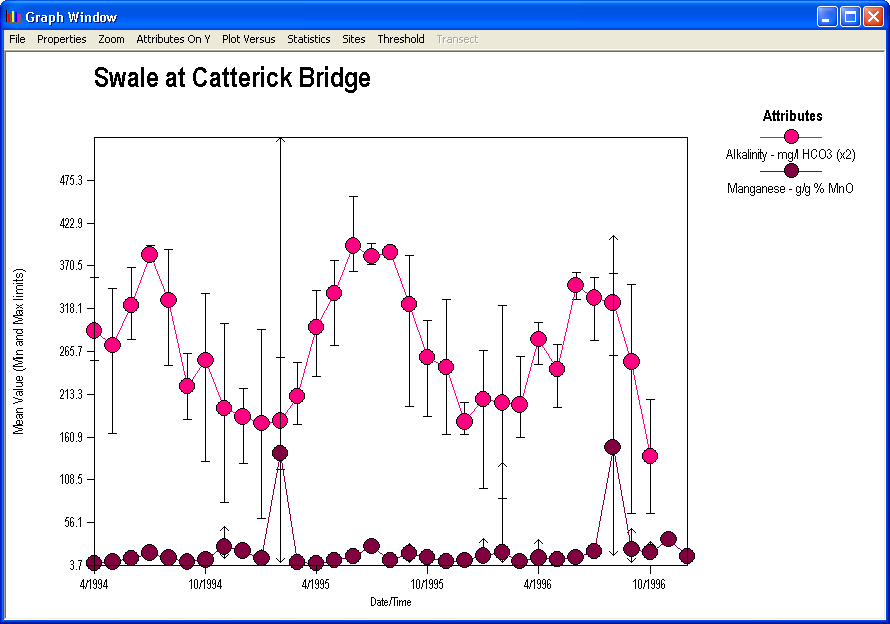The image size is (890, 624).
Task: Click the 108.5 y-axis tick label
Action: pos(71,480)
